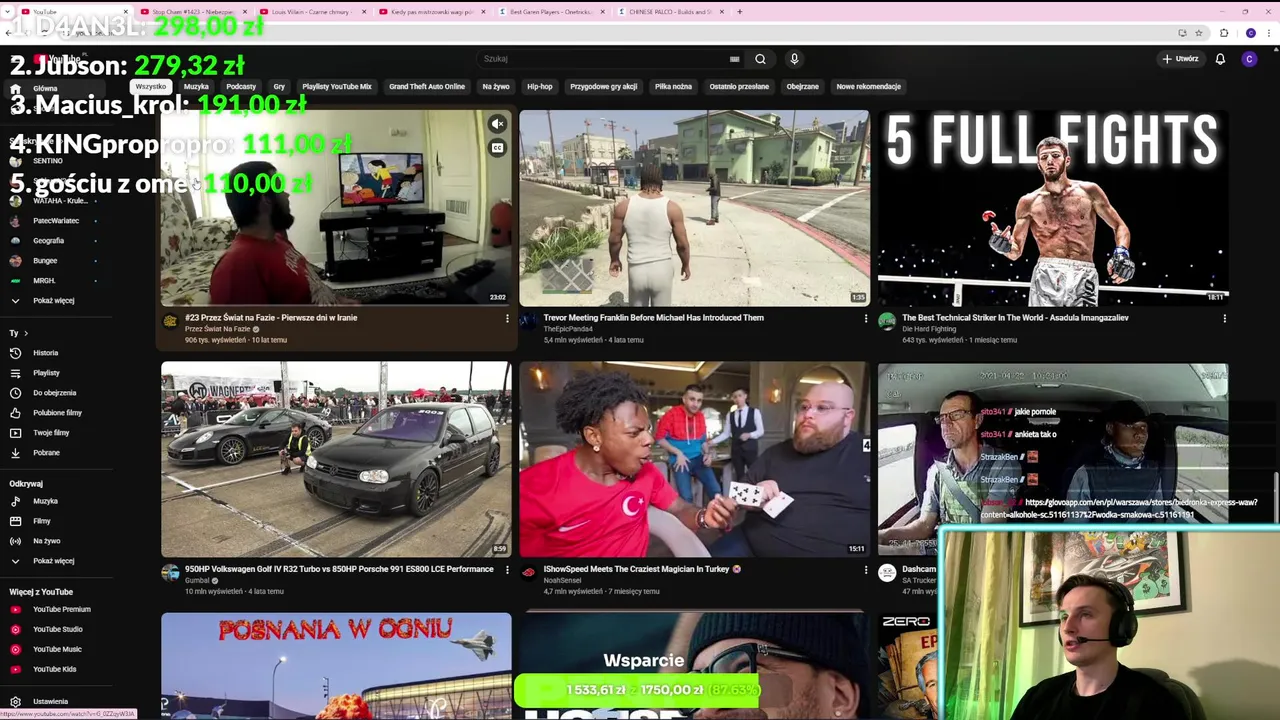The height and width of the screenshot is (720, 1280).
Task: Open Trevor Meeting Franklin video title
Action: [x=653, y=318]
